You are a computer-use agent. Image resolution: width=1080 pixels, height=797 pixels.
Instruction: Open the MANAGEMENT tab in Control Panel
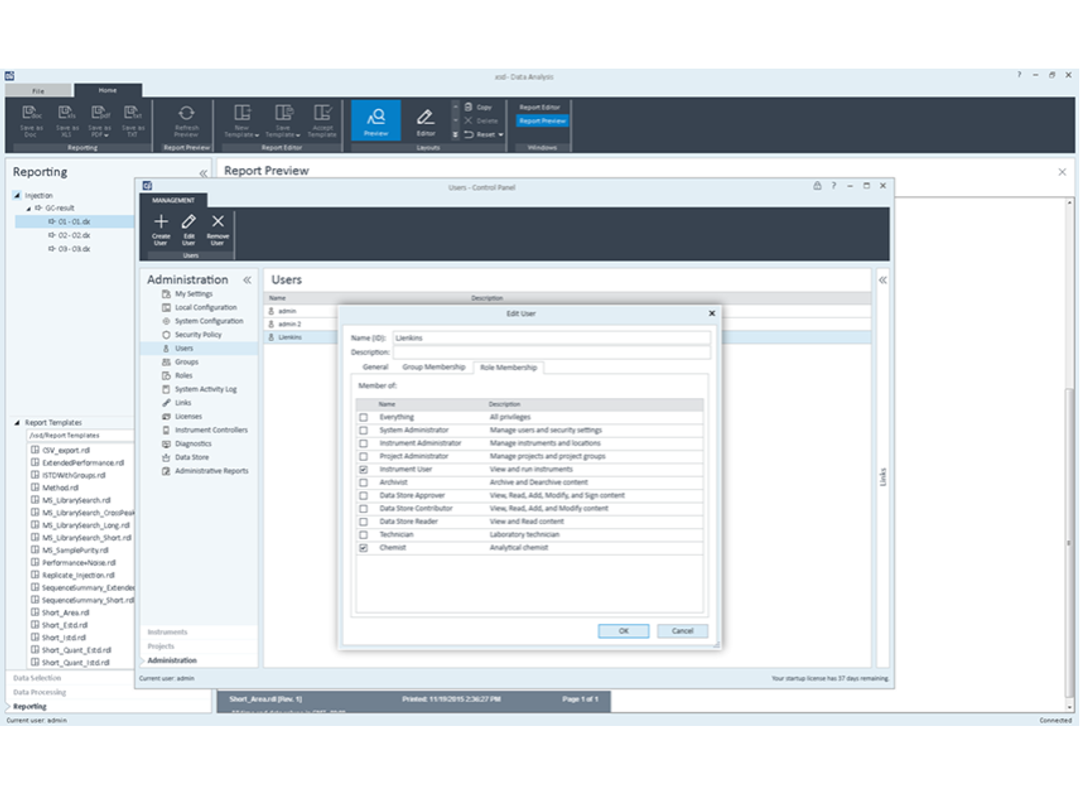coord(173,200)
